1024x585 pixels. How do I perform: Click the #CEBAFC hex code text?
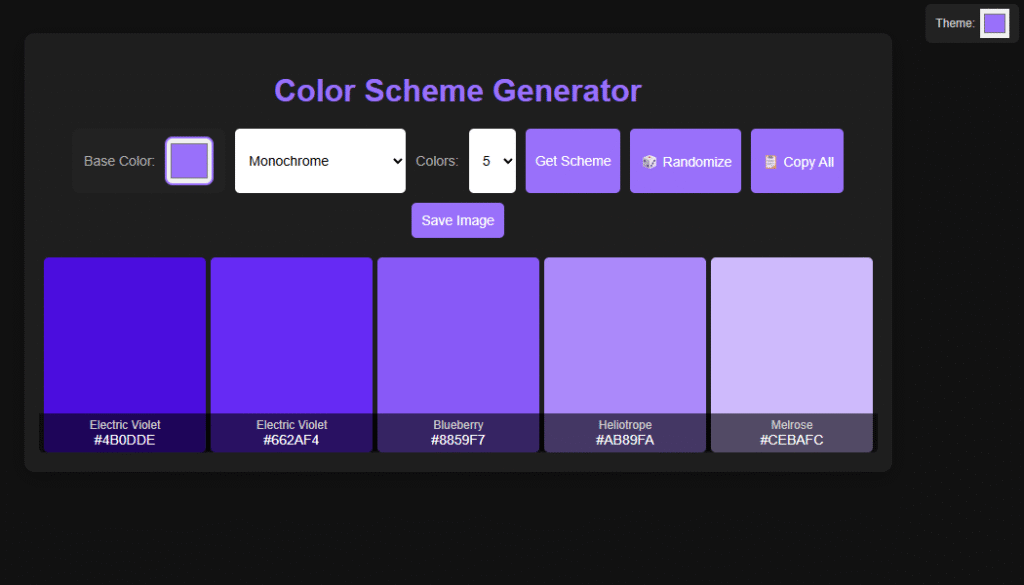coord(791,439)
